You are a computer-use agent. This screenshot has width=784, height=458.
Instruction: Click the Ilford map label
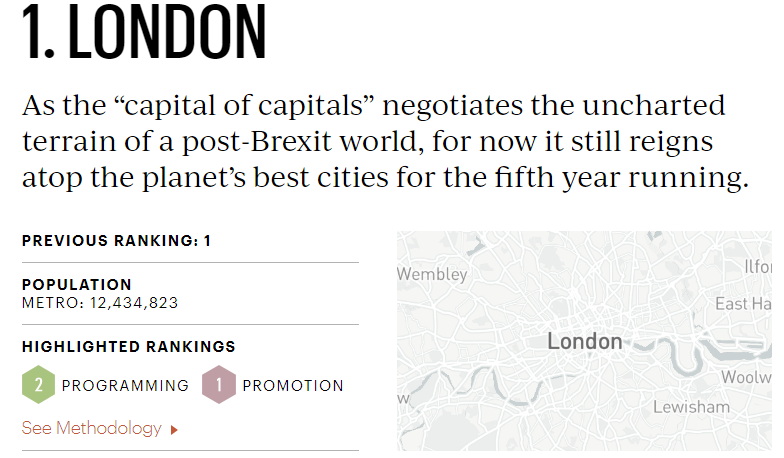coord(758,267)
